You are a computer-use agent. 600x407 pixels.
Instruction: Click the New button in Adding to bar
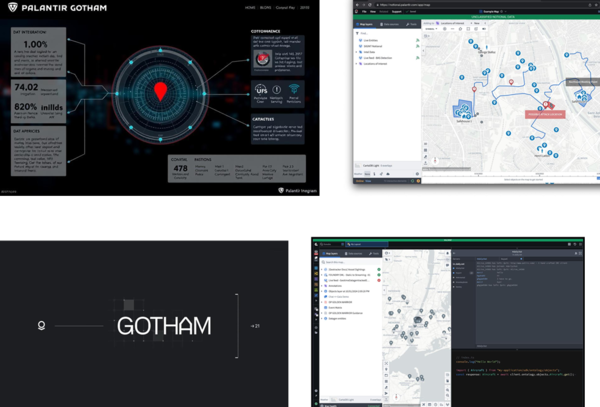coord(477,23)
